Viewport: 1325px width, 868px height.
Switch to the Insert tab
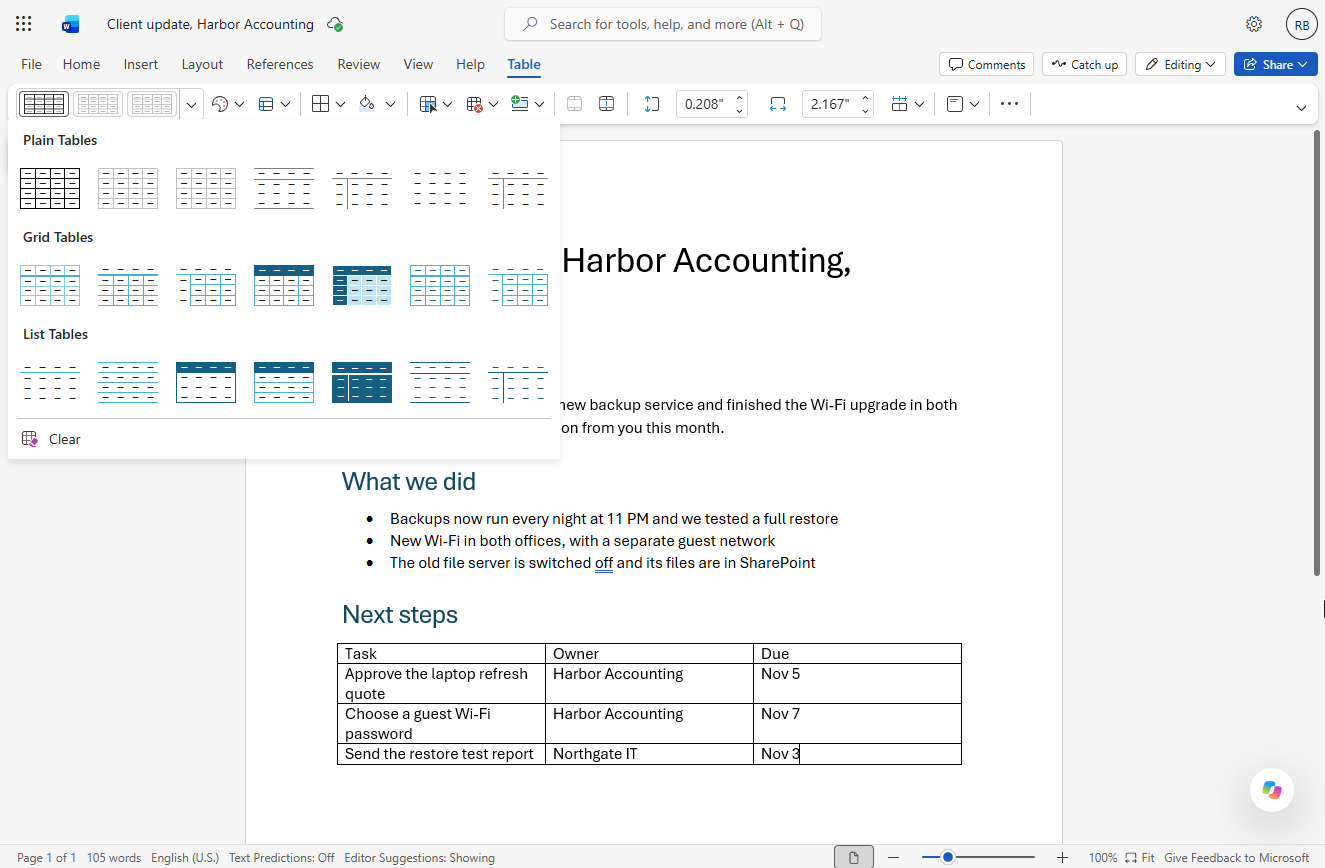[x=141, y=64]
